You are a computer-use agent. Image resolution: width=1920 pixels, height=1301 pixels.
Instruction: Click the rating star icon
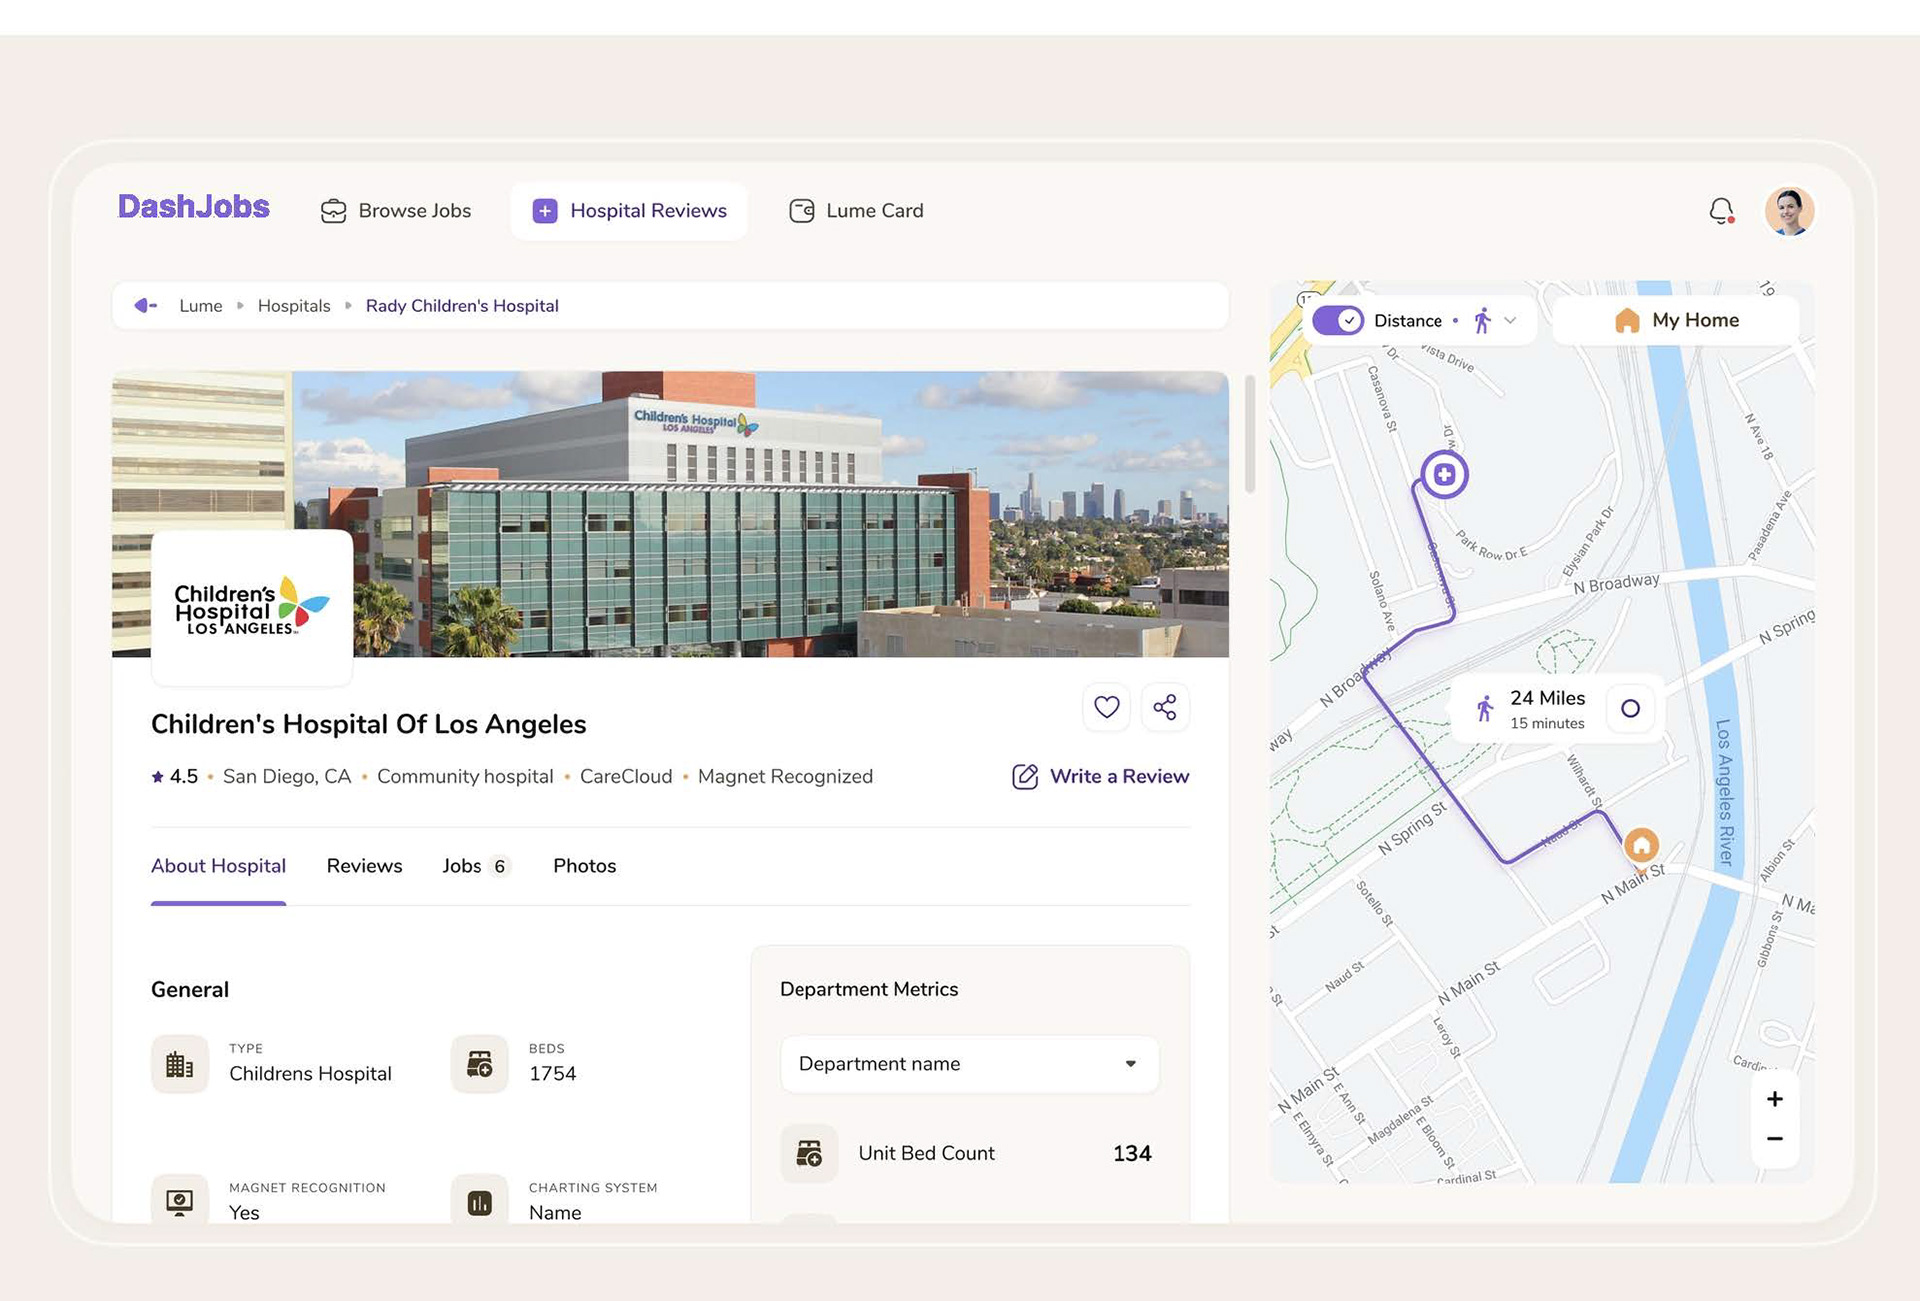(x=157, y=777)
